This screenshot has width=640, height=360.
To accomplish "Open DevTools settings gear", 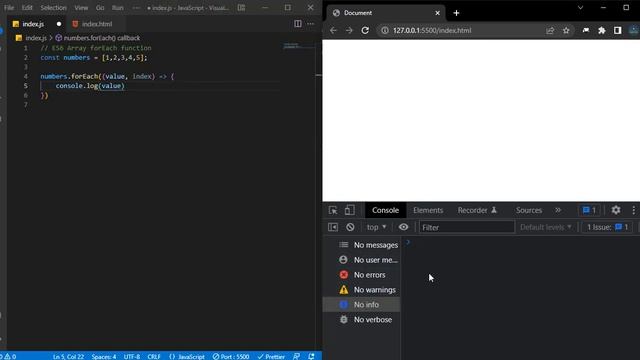I will [x=616, y=210].
